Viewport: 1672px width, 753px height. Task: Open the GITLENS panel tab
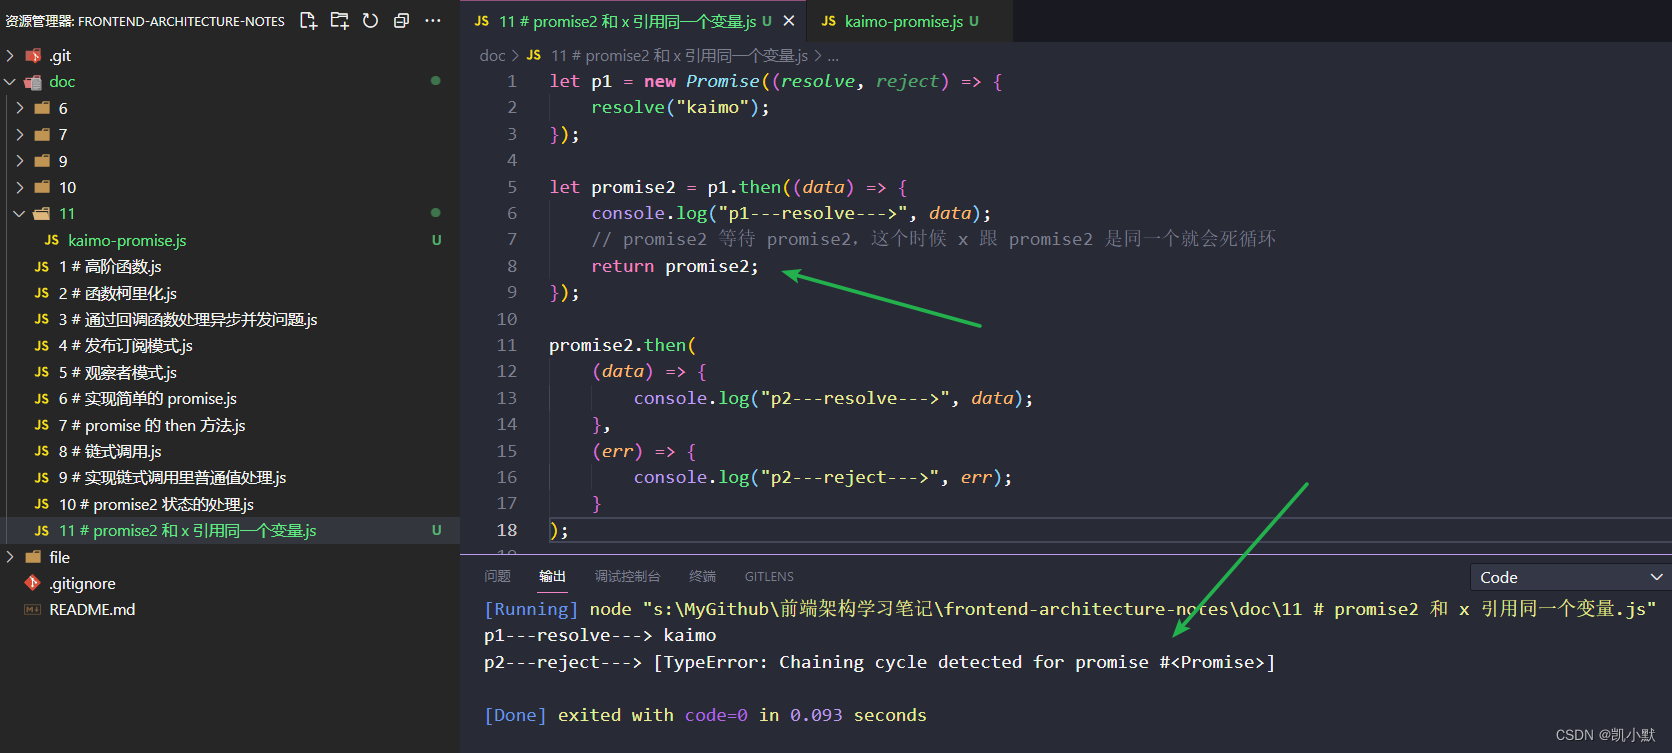pos(769,576)
